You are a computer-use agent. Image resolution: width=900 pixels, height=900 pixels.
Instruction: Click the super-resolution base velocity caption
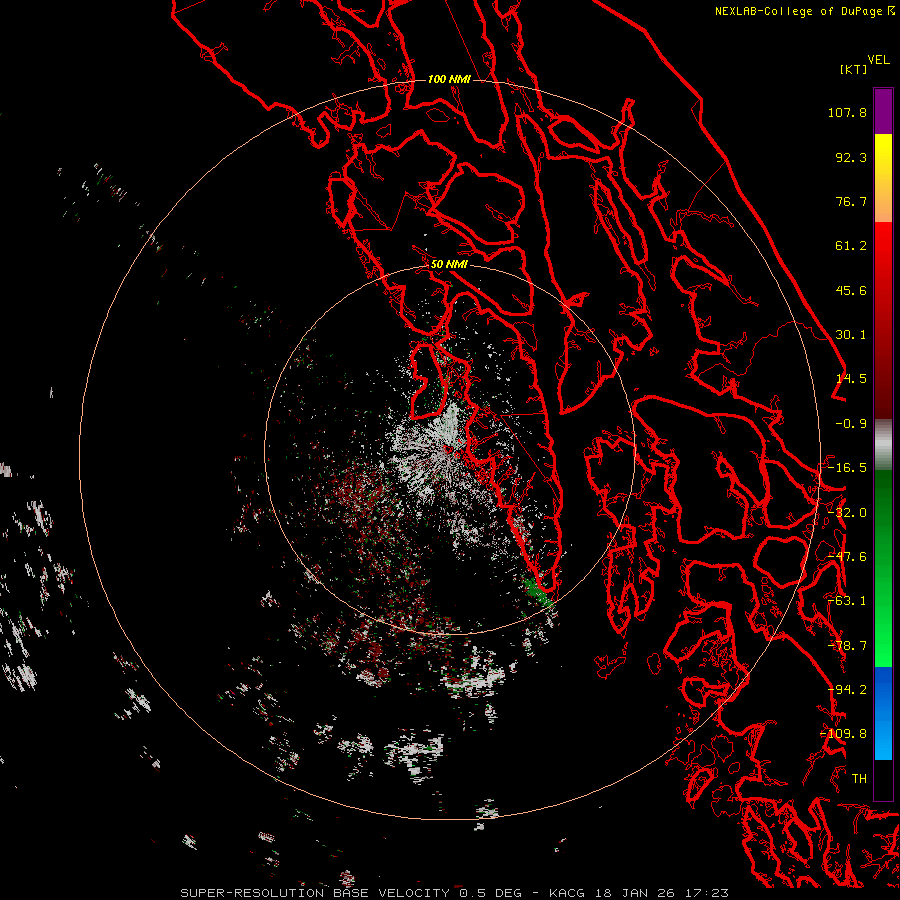pyautogui.click(x=455, y=893)
